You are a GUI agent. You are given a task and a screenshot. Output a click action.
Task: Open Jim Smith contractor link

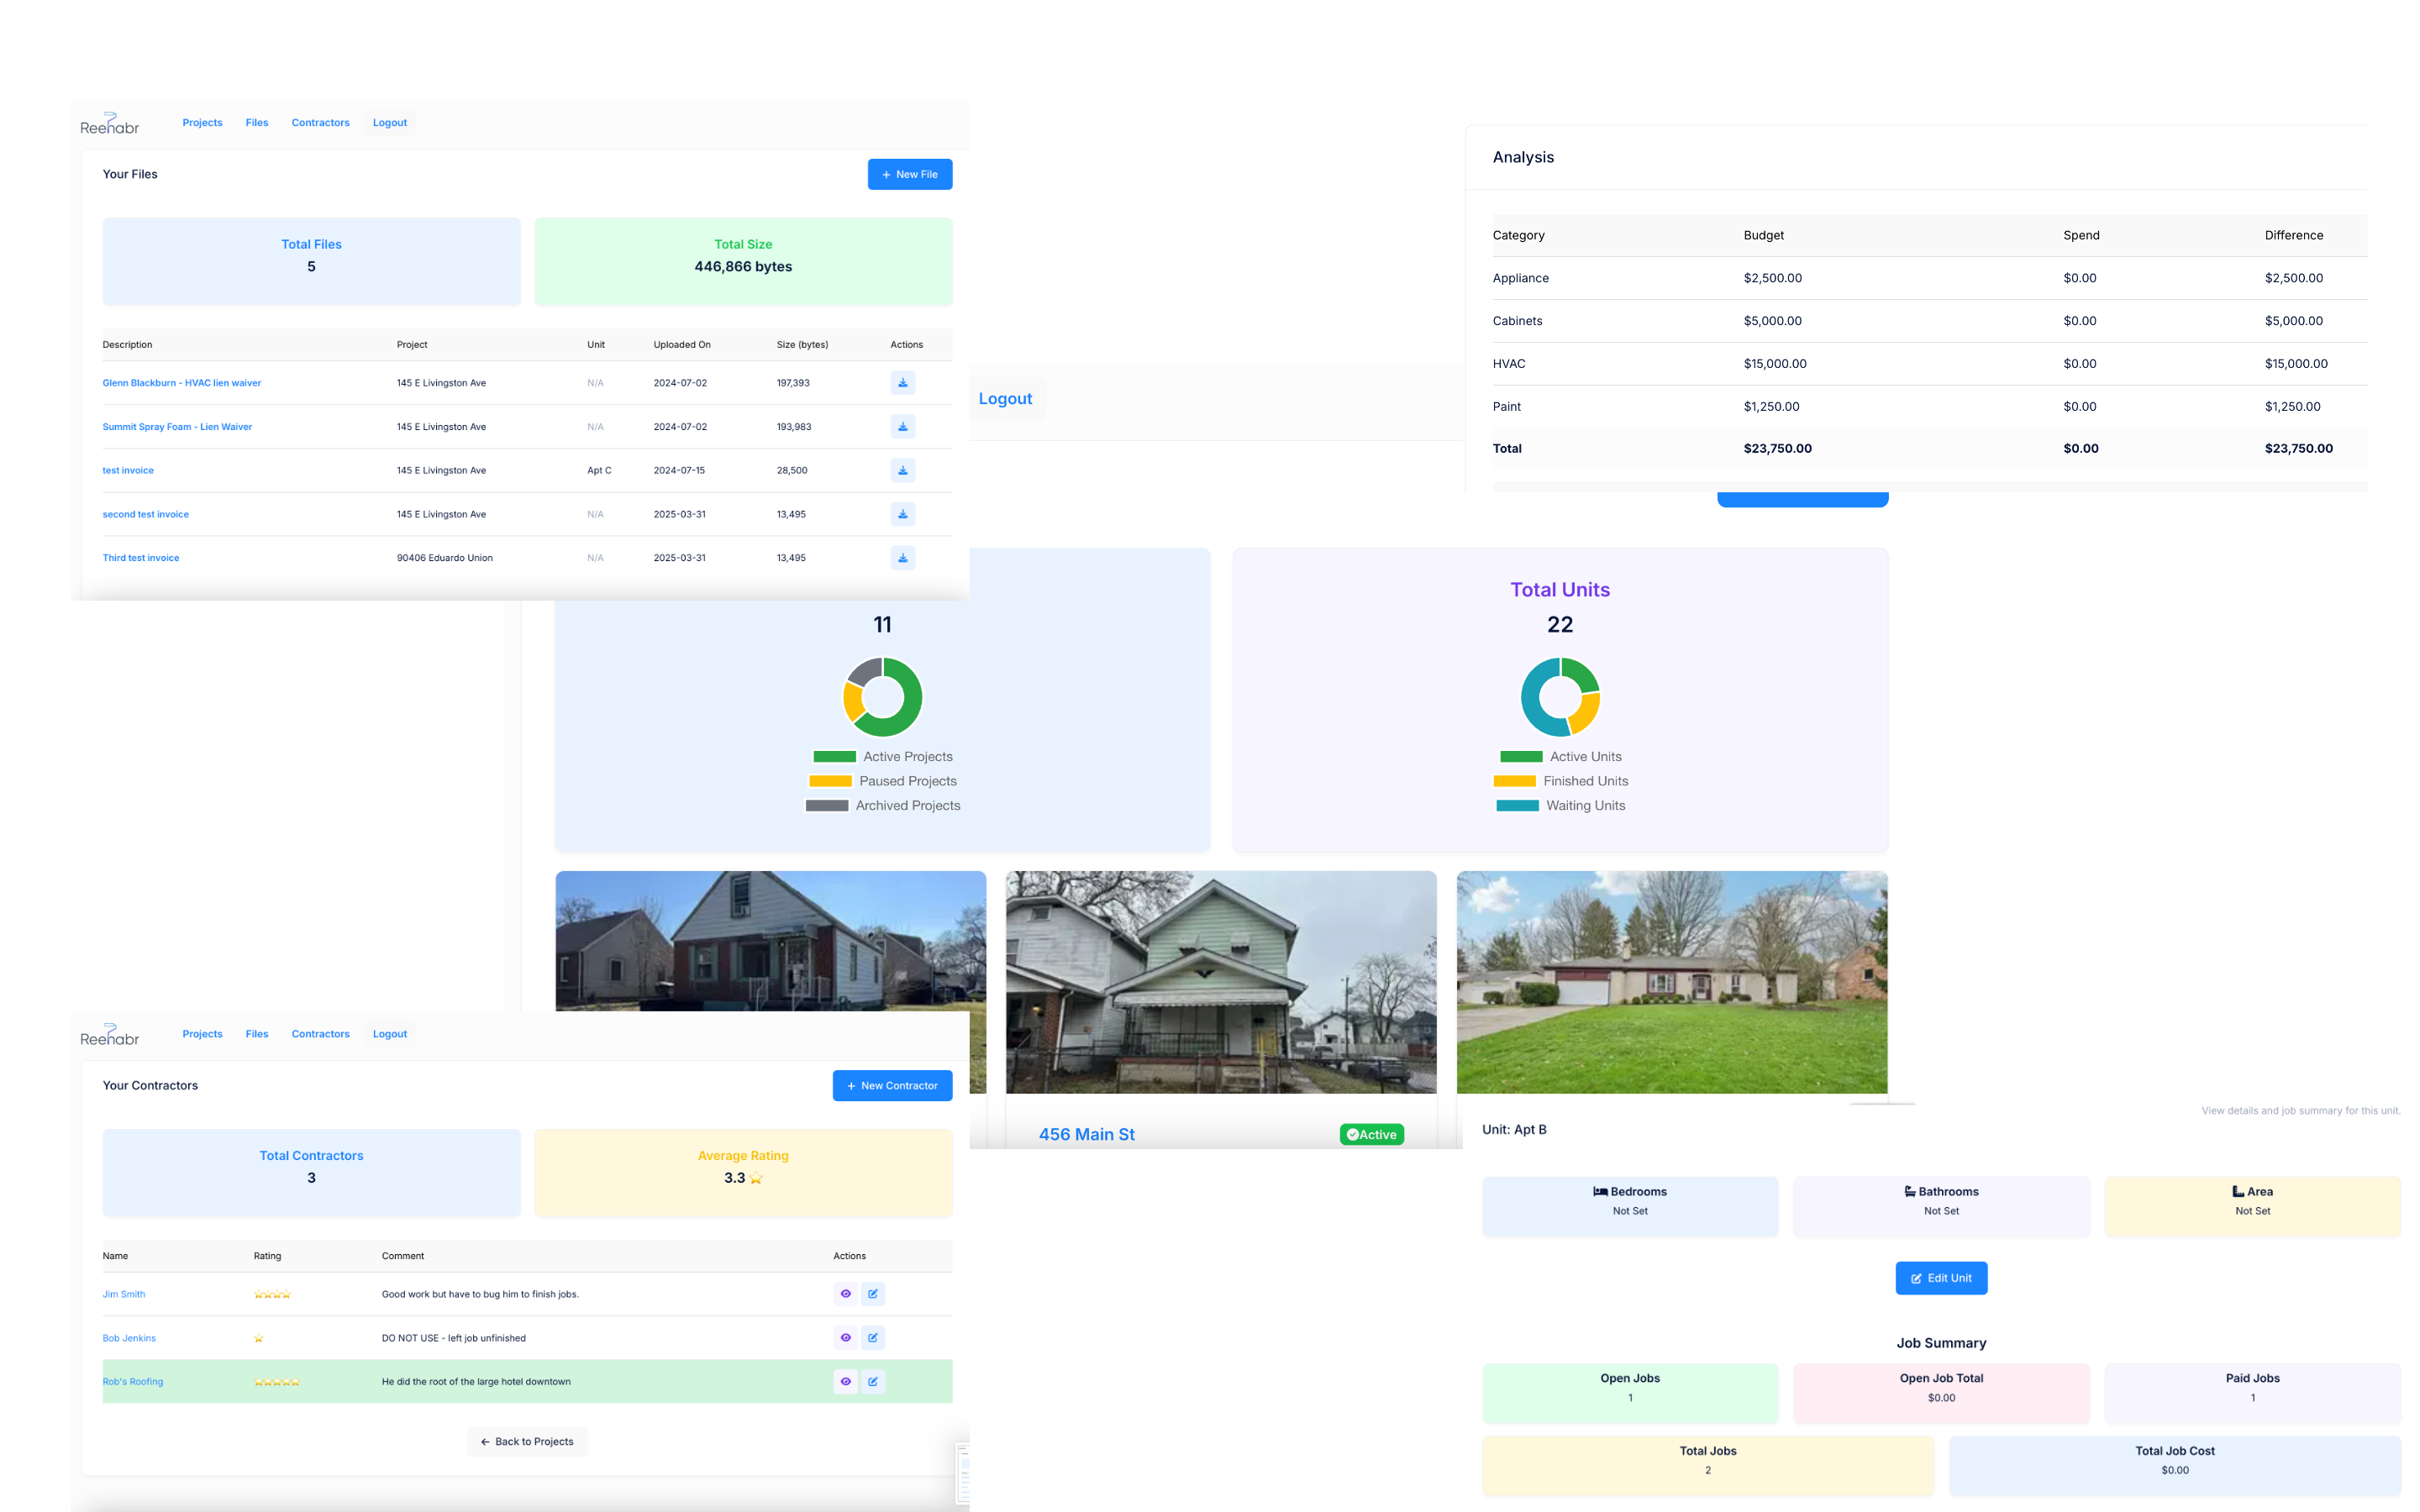124,1294
